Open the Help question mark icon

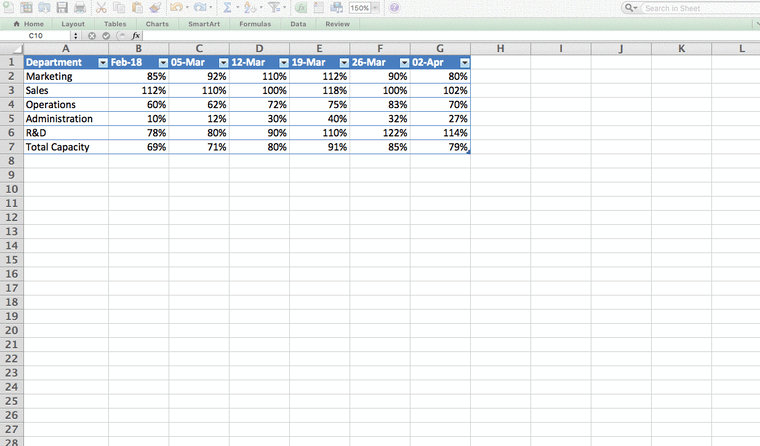pos(395,8)
